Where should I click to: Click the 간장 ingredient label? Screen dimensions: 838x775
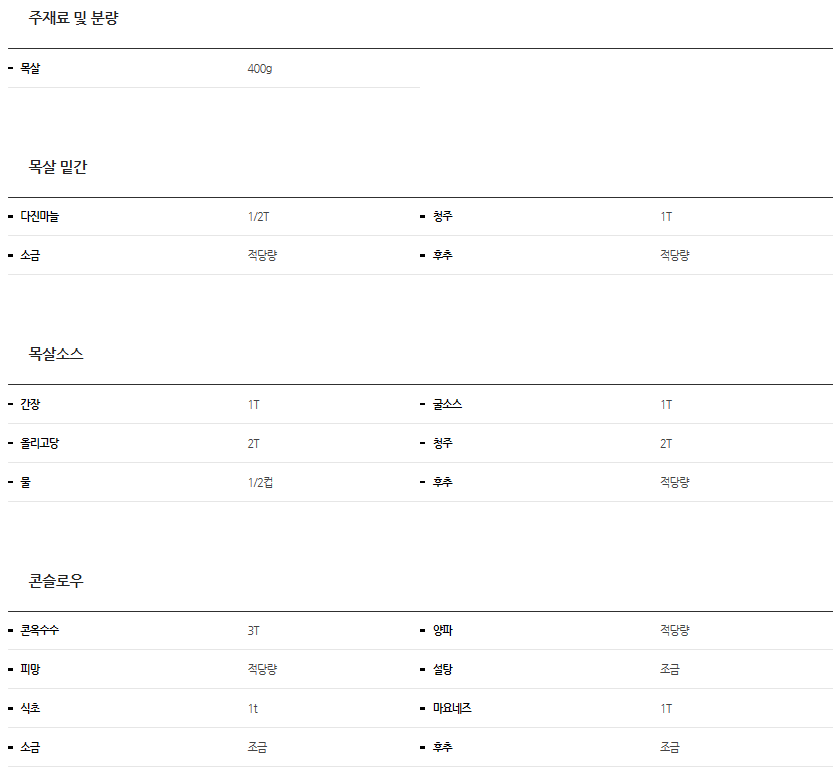coord(30,405)
